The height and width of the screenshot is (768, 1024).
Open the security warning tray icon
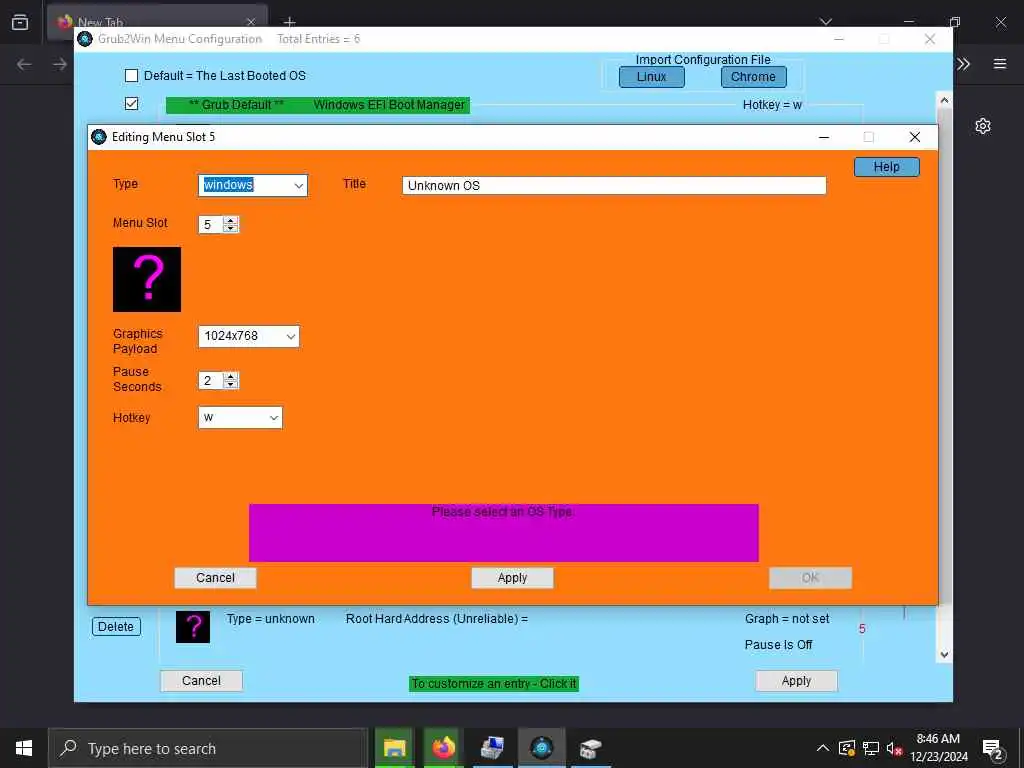coord(847,748)
